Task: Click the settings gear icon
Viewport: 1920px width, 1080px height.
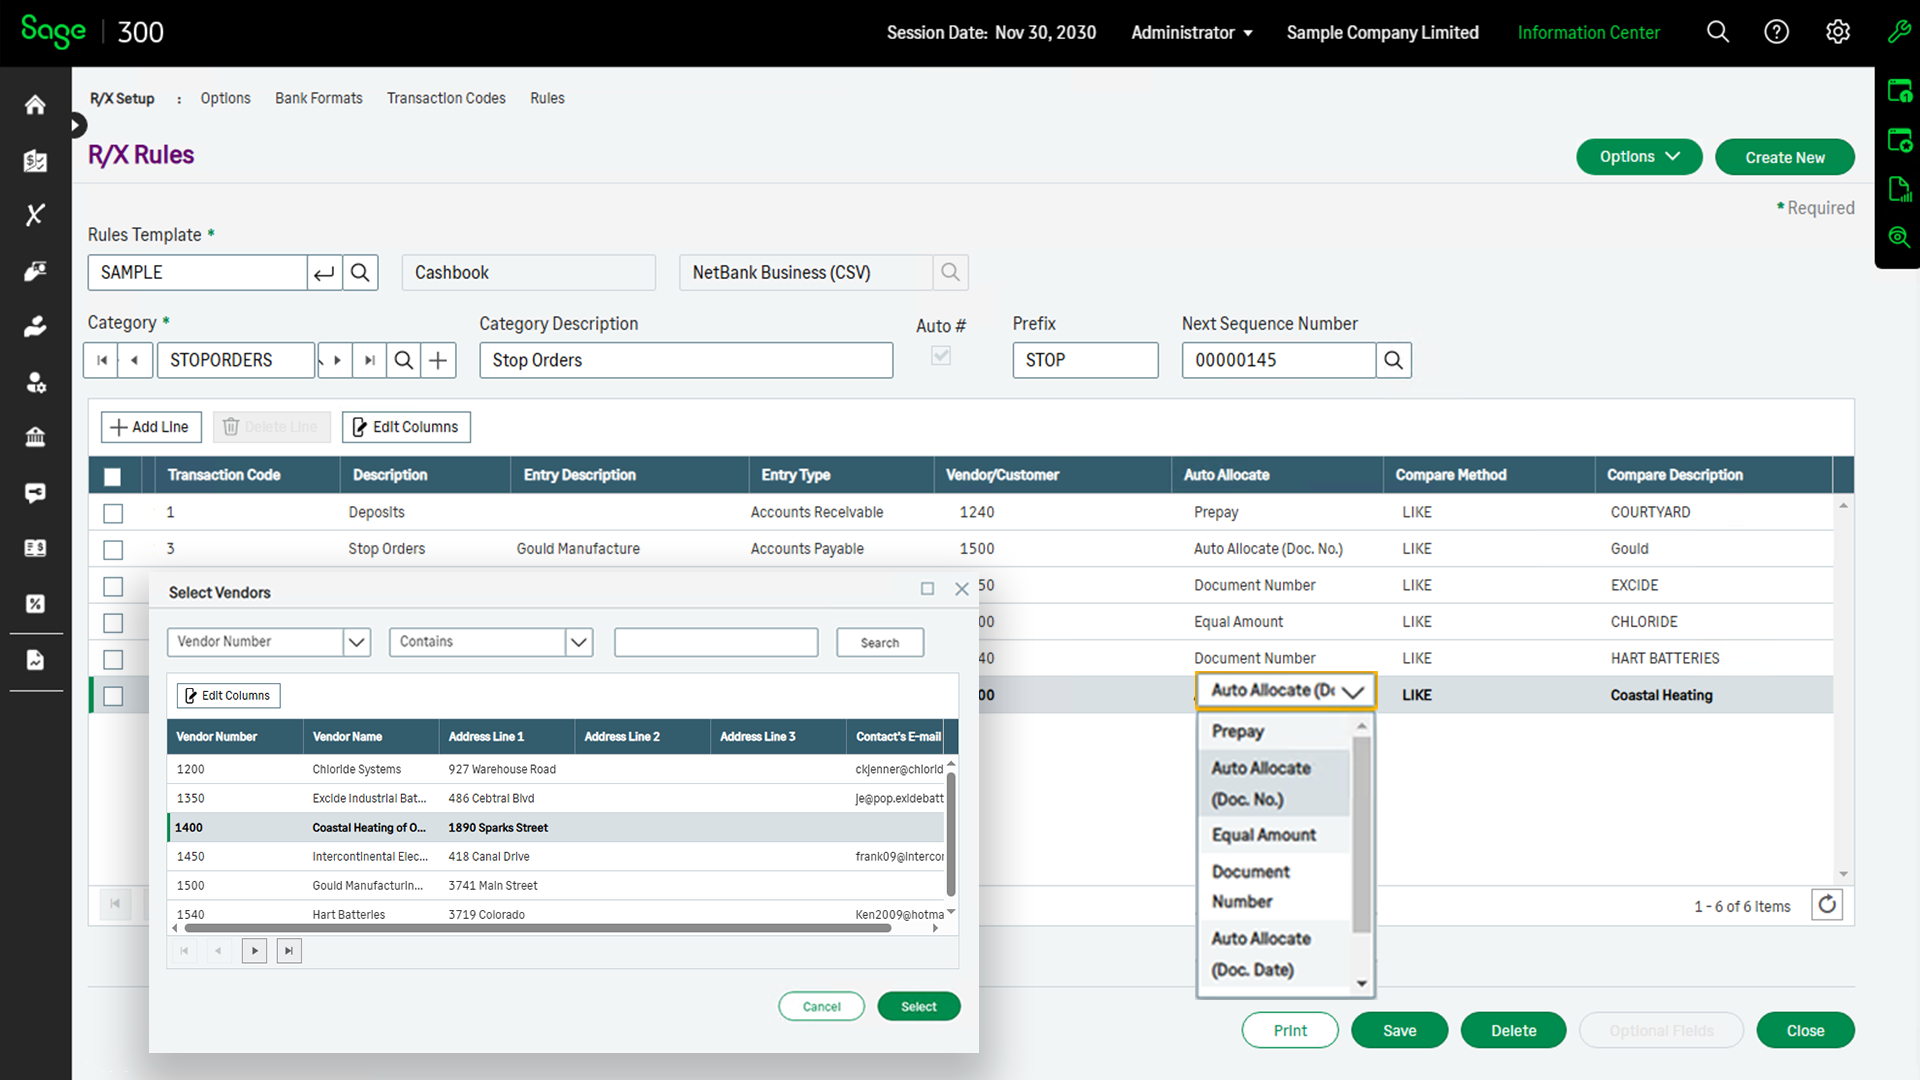Action: [1837, 32]
